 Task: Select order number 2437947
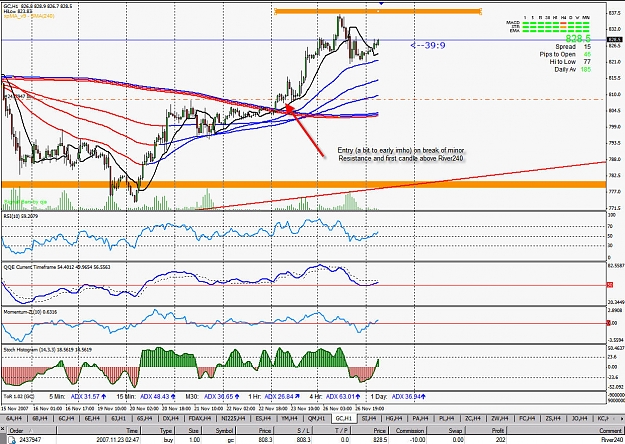pyautogui.click(x=32, y=440)
